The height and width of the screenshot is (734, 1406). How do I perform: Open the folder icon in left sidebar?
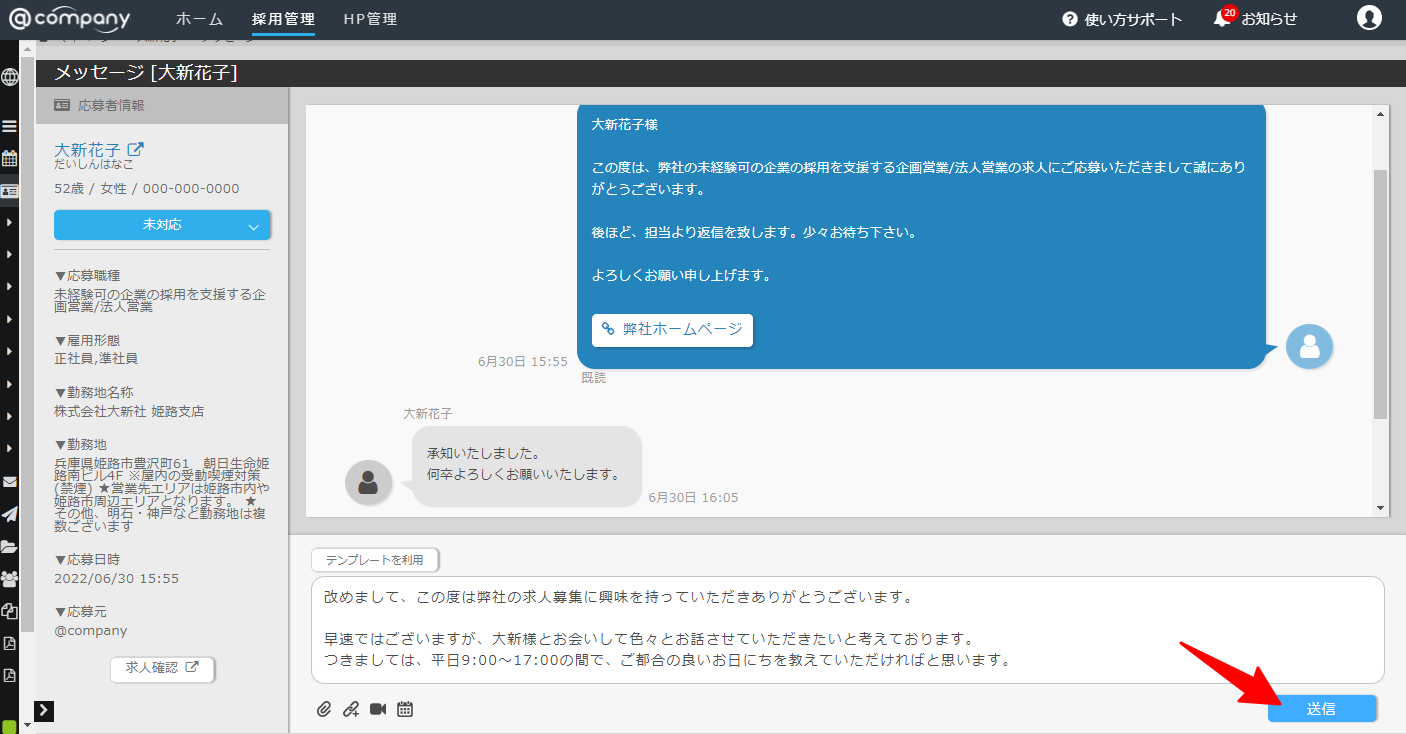[10, 546]
